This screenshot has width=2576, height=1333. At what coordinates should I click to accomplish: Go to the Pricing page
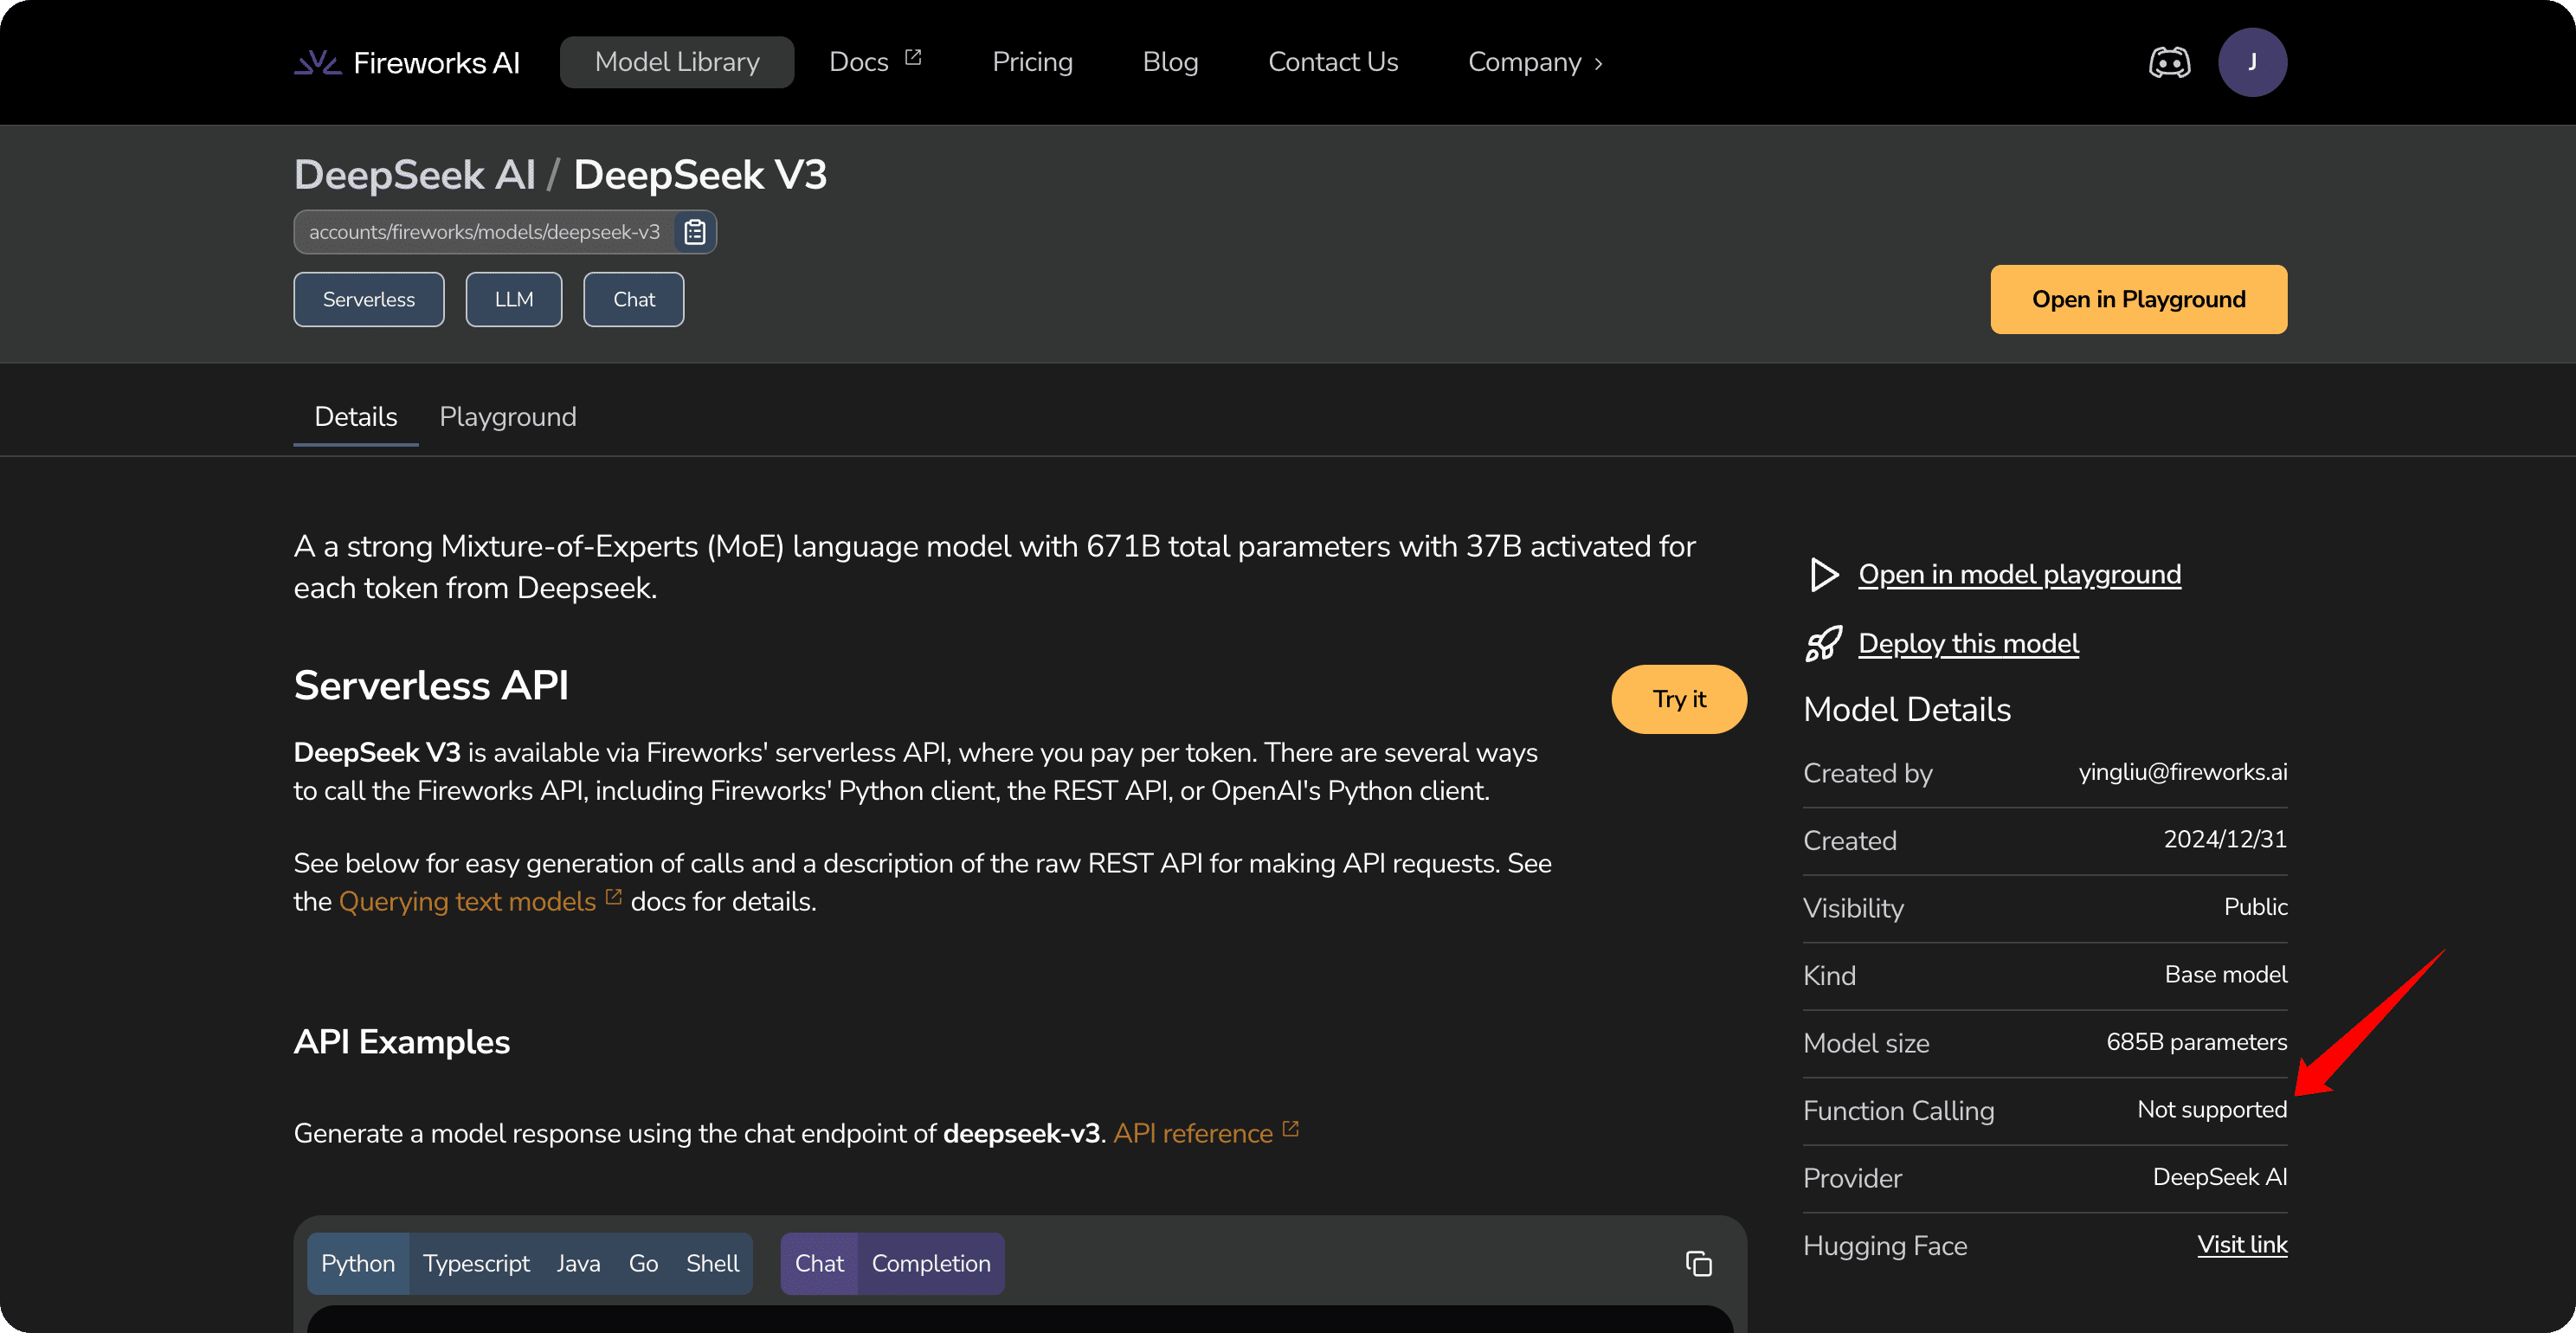1032,62
